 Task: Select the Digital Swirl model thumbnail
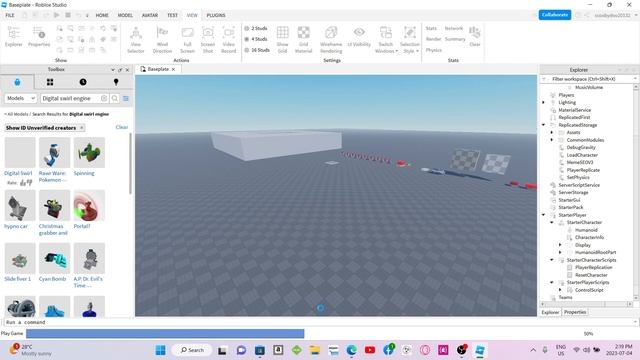(x=20, y=153)
